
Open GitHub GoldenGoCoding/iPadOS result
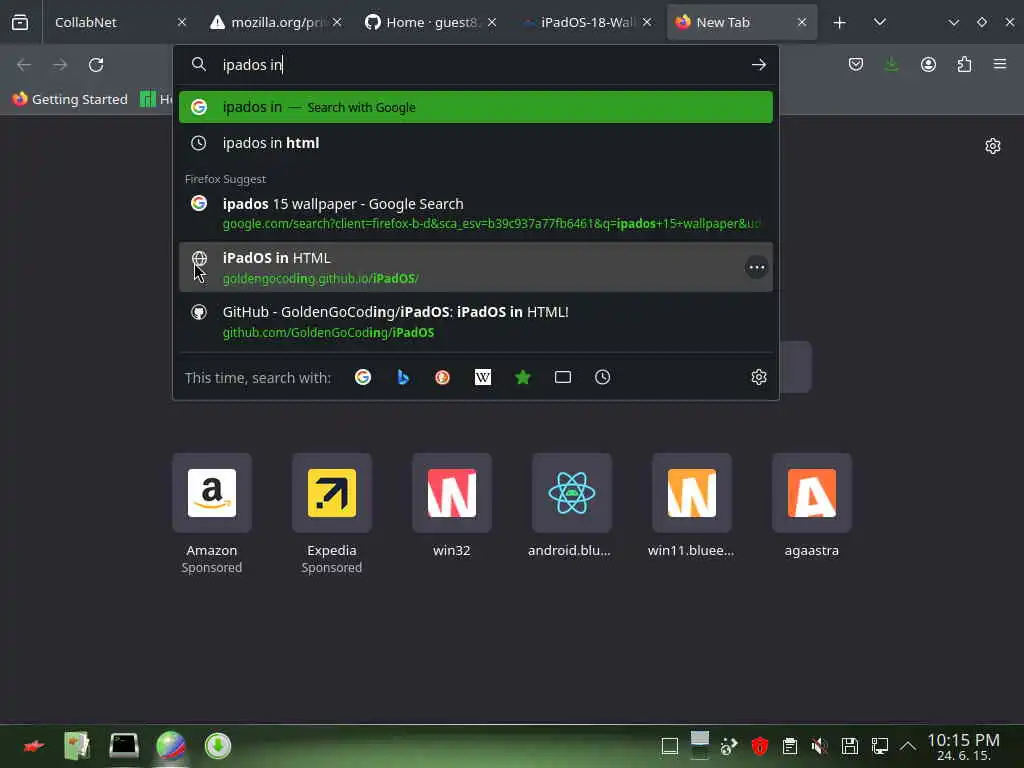pyautogui.click(x=475, y=321)
